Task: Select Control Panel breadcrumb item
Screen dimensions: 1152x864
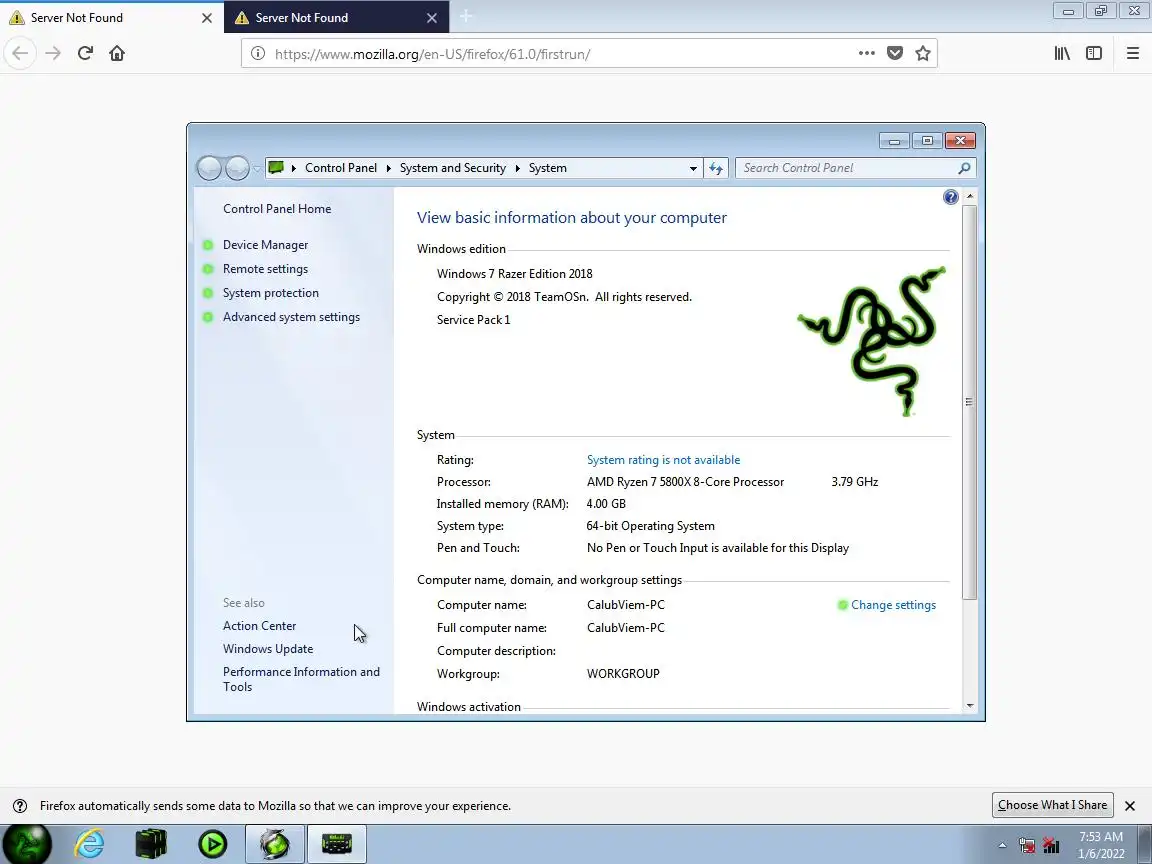Action: coord(341,168)
